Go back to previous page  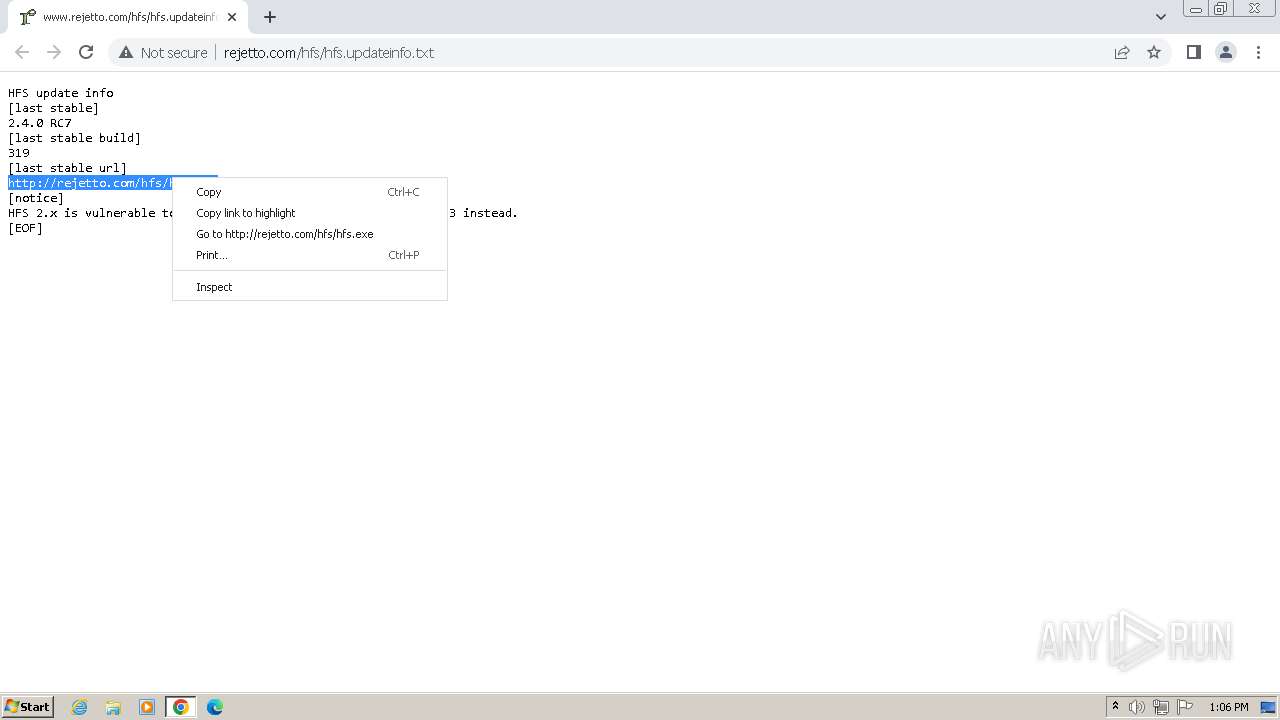(22, 52)
